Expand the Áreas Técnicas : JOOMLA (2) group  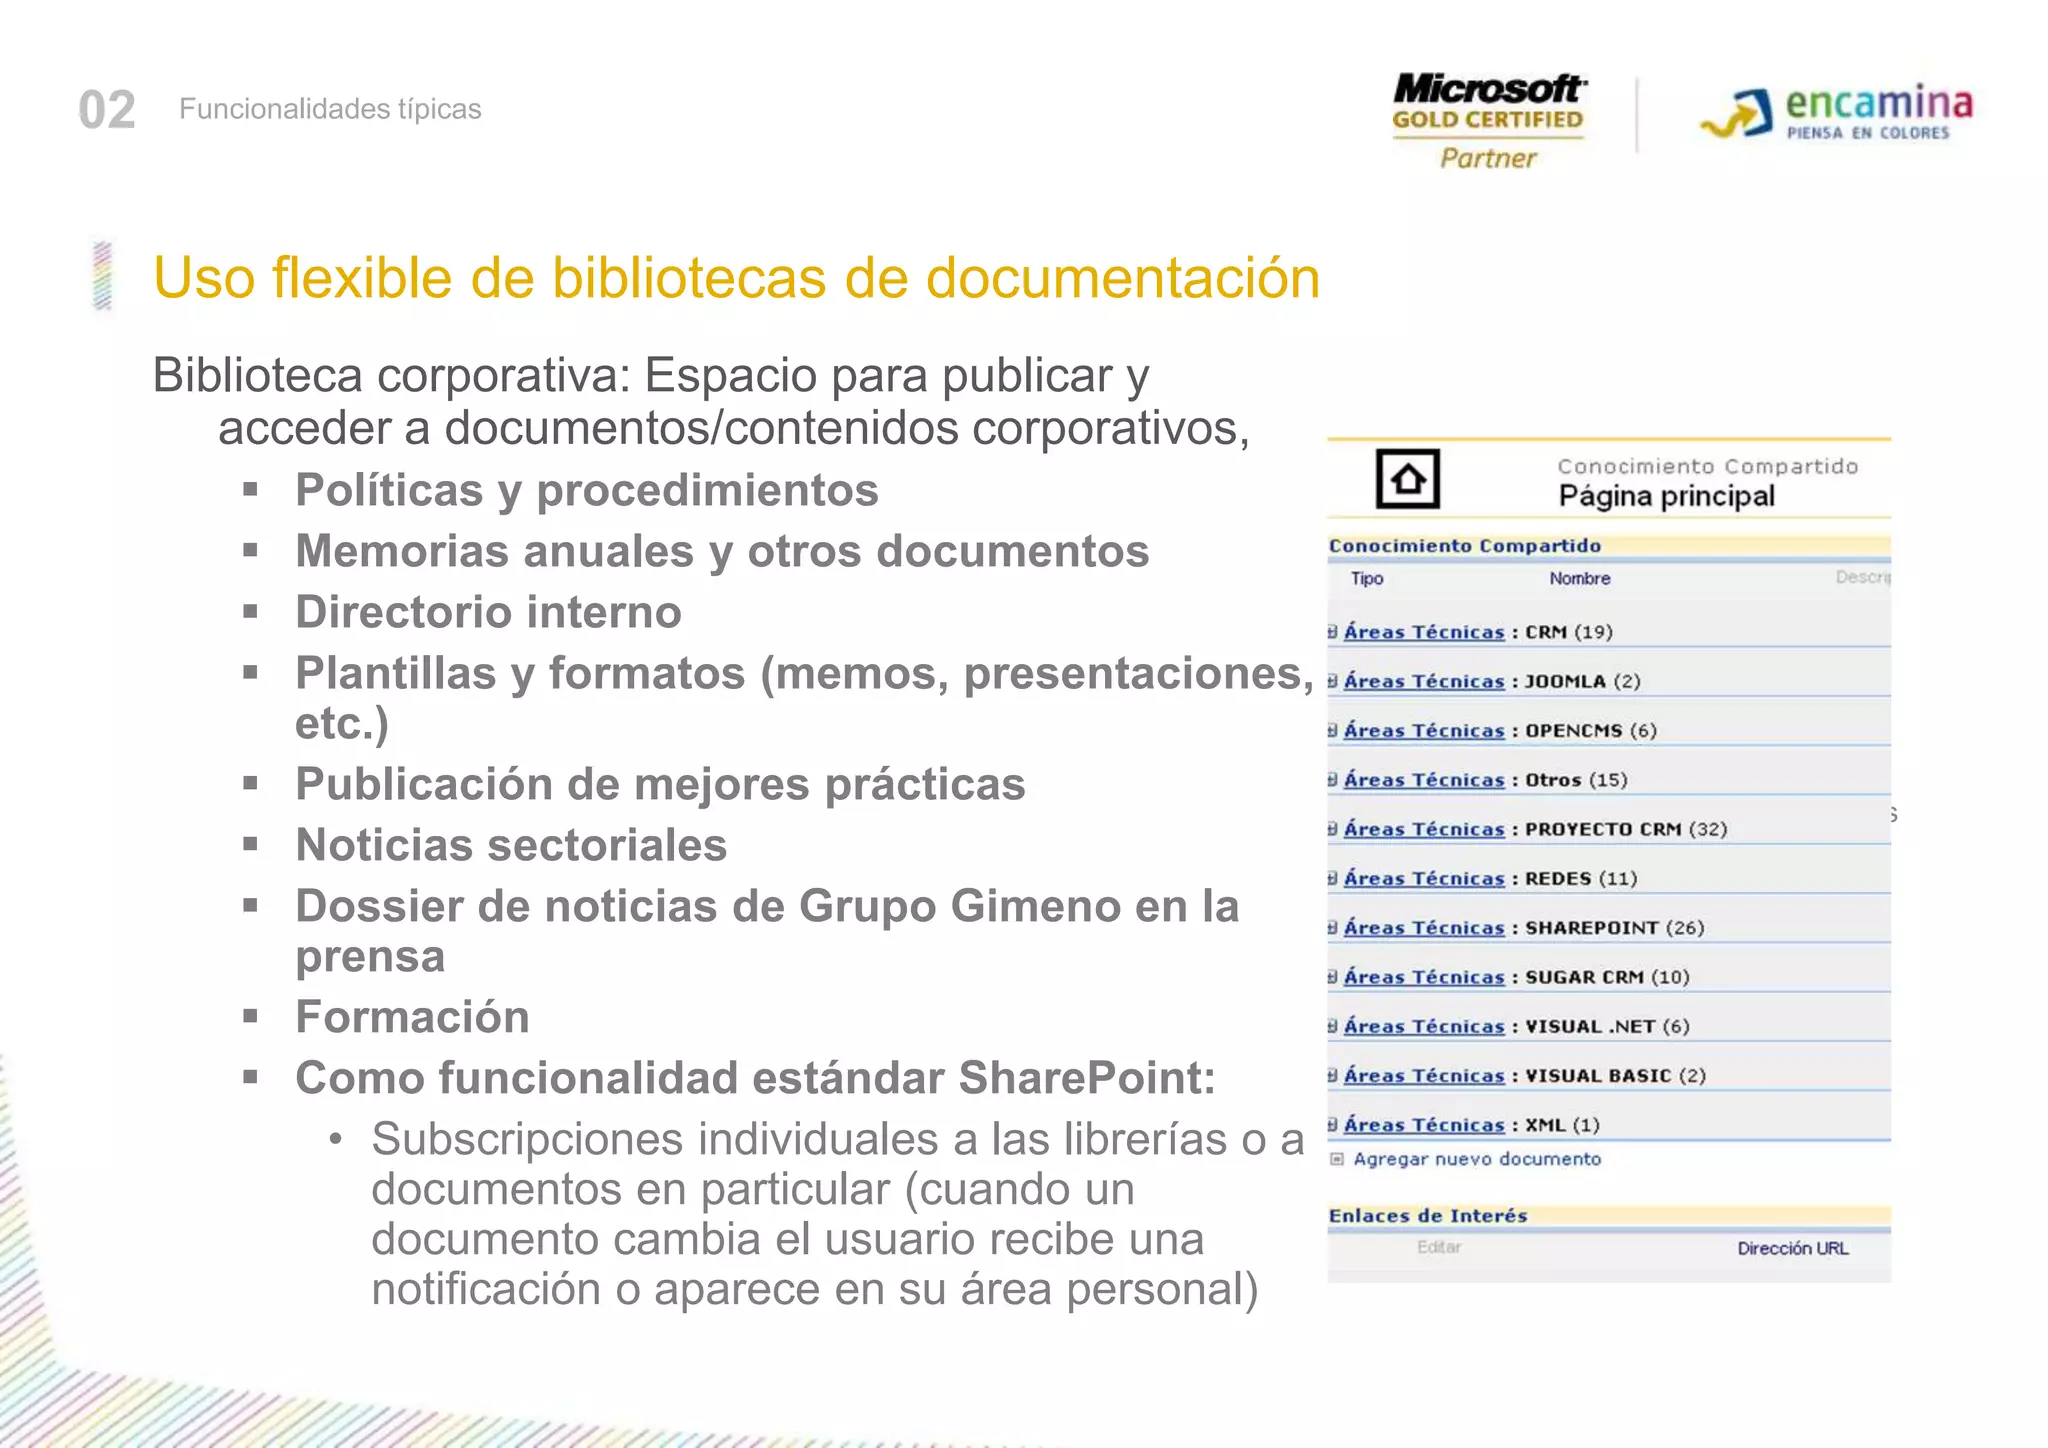[x=1332, y=681]
